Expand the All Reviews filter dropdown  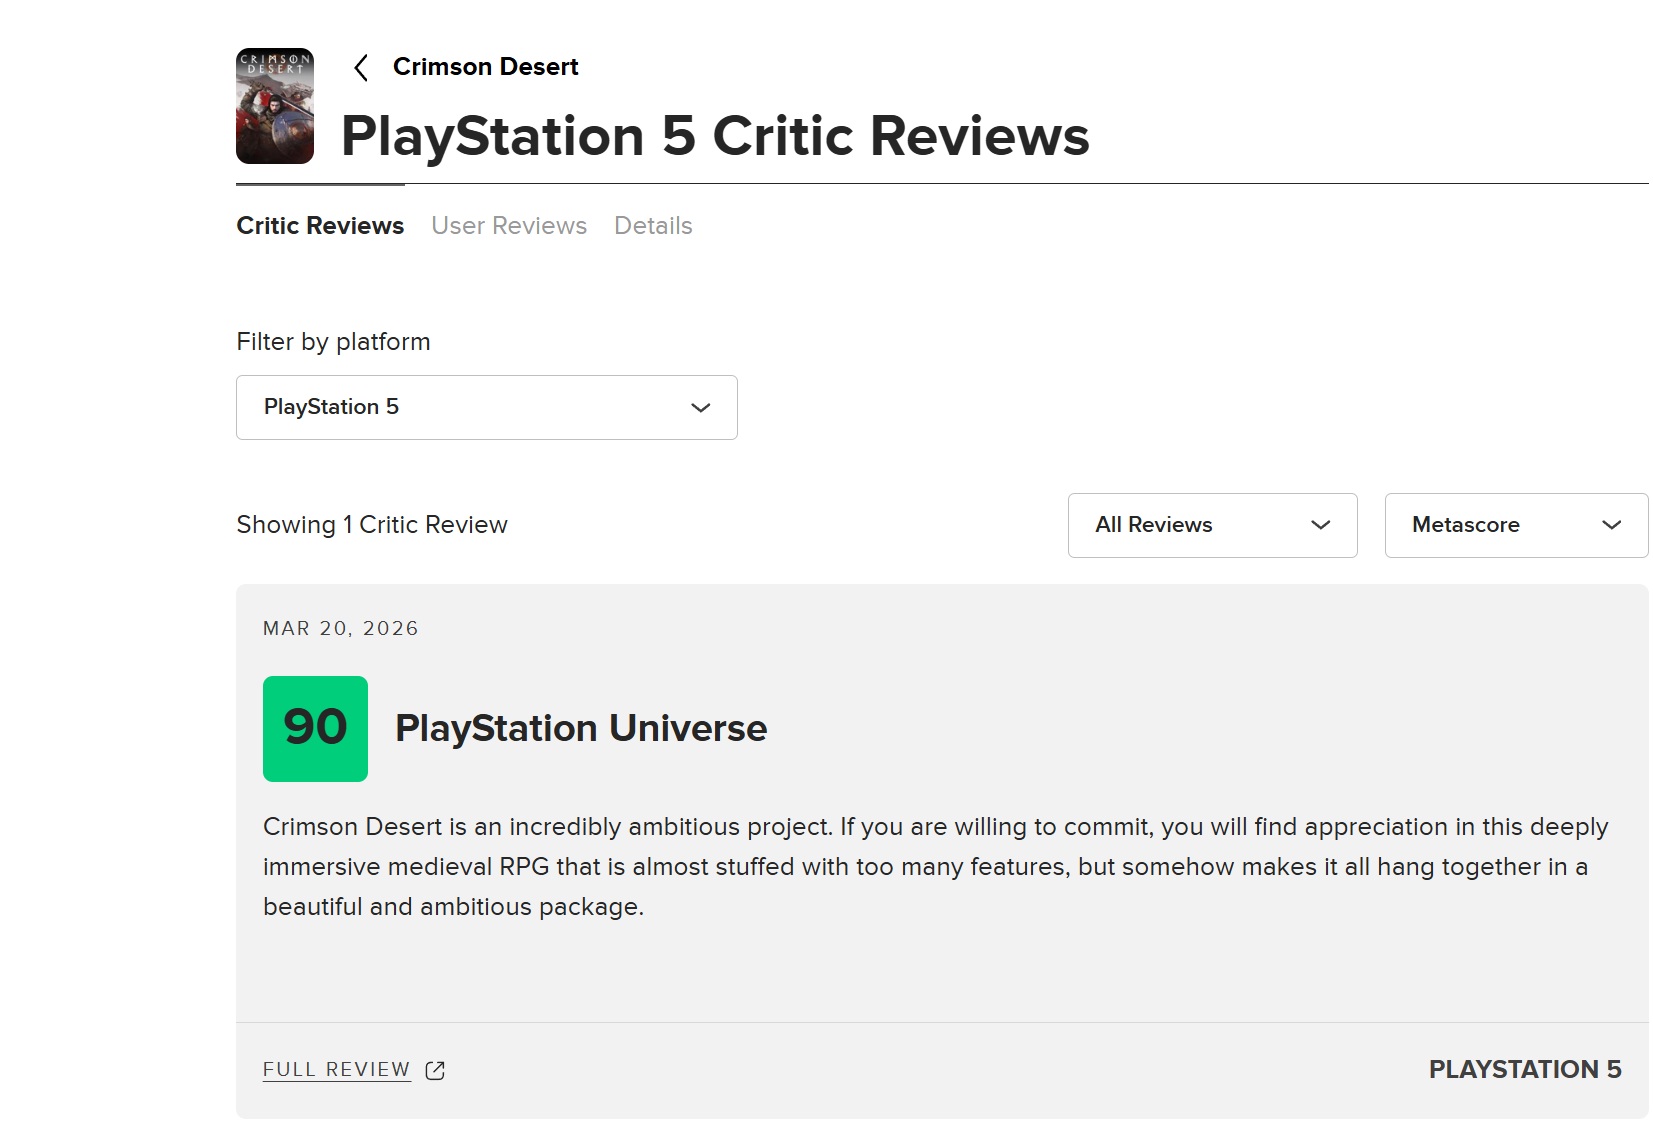1211,525
